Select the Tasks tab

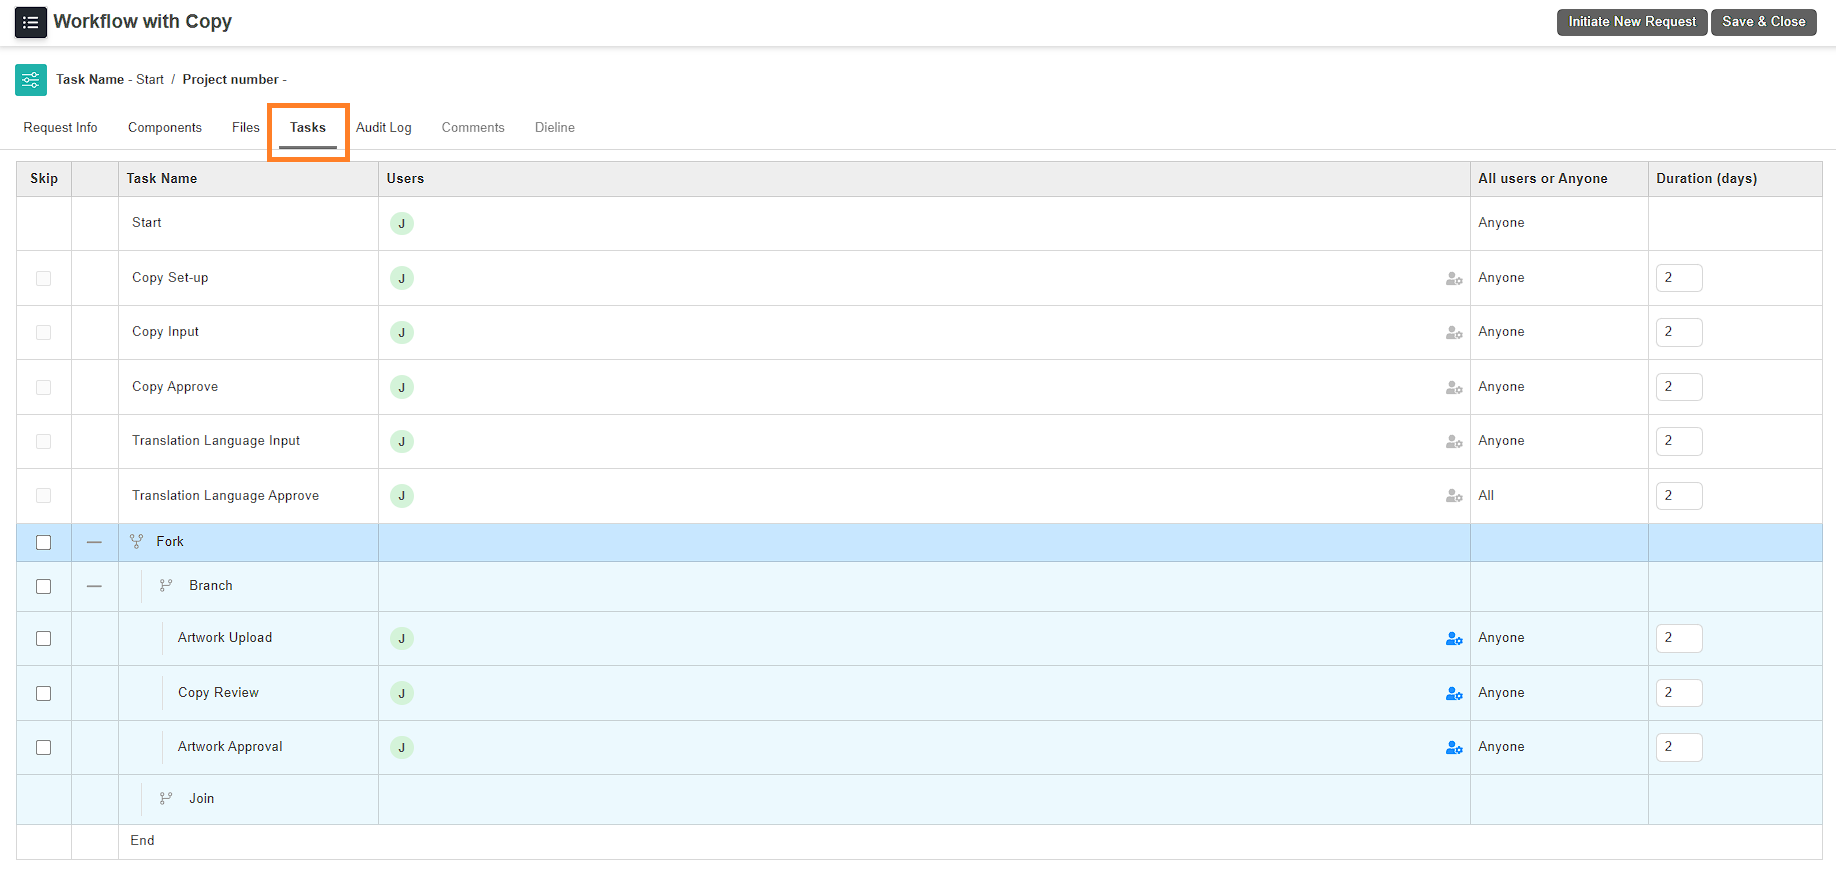(308, 128)
